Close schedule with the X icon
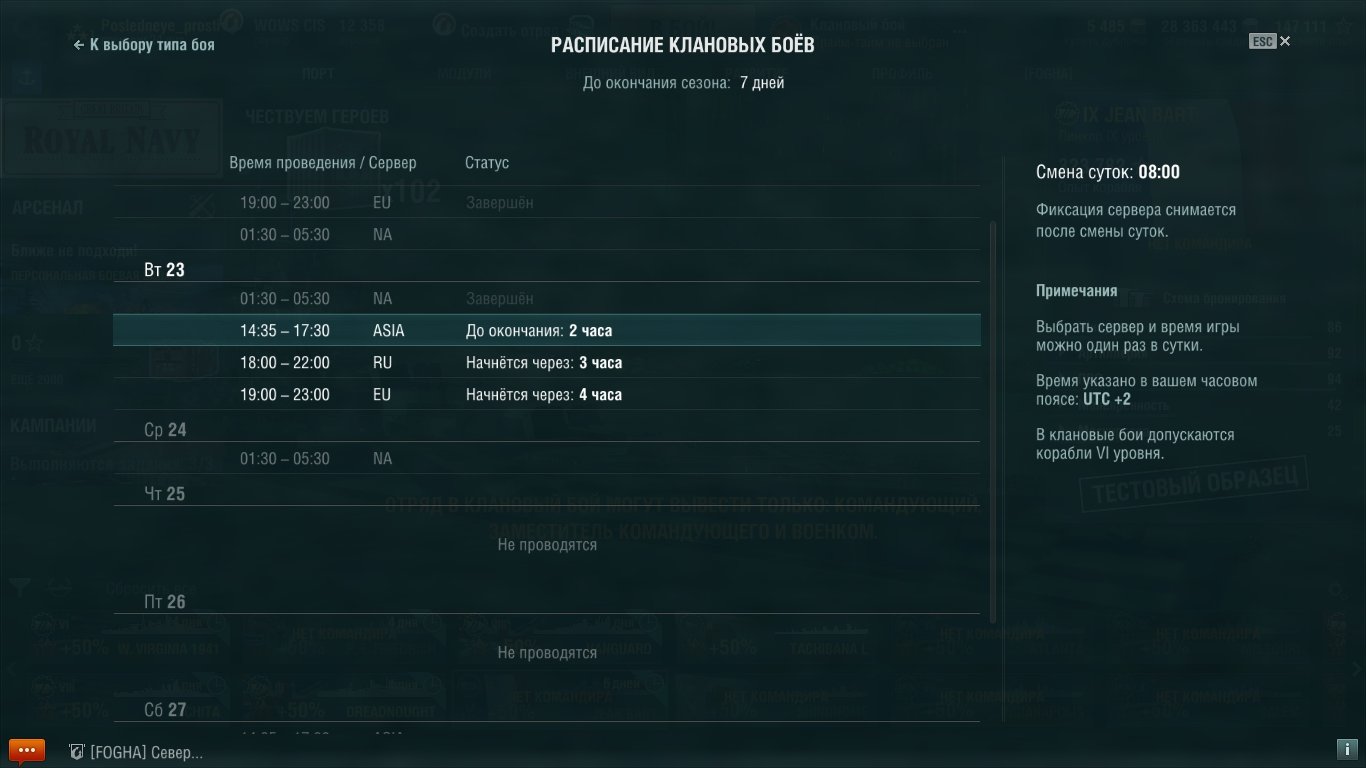Image resolution: width=1366 pixels, height=768 pixels. [x=1285, y=41]
